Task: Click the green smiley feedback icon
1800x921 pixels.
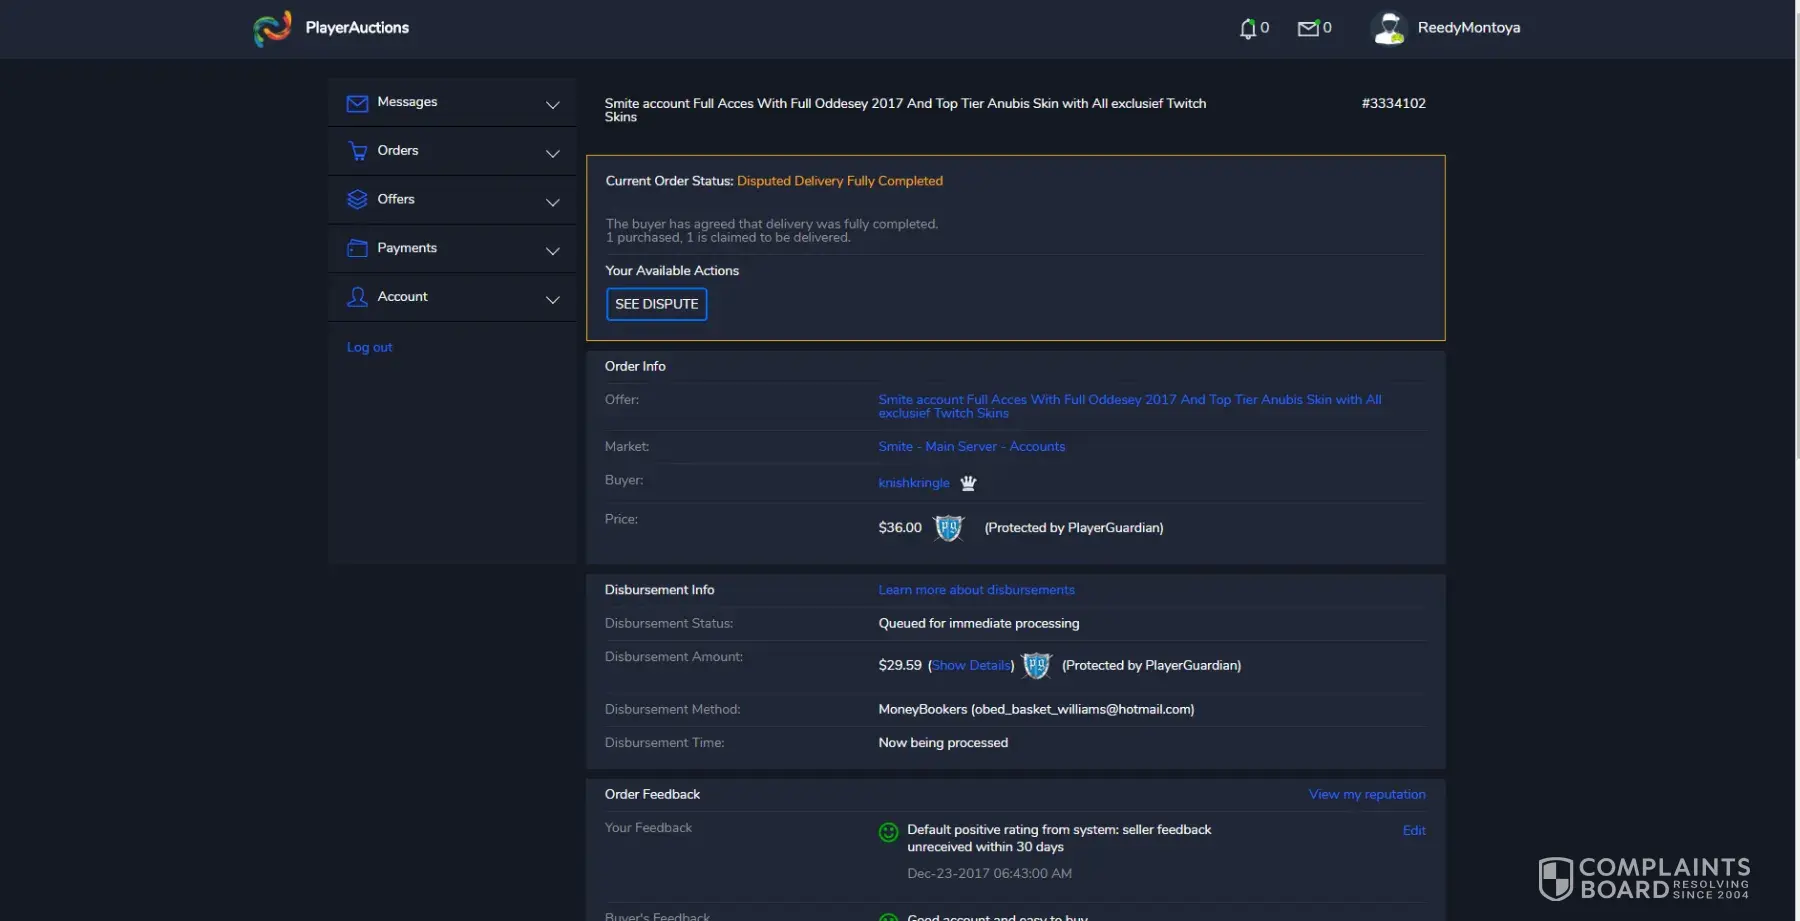Action: coord(888,832)
